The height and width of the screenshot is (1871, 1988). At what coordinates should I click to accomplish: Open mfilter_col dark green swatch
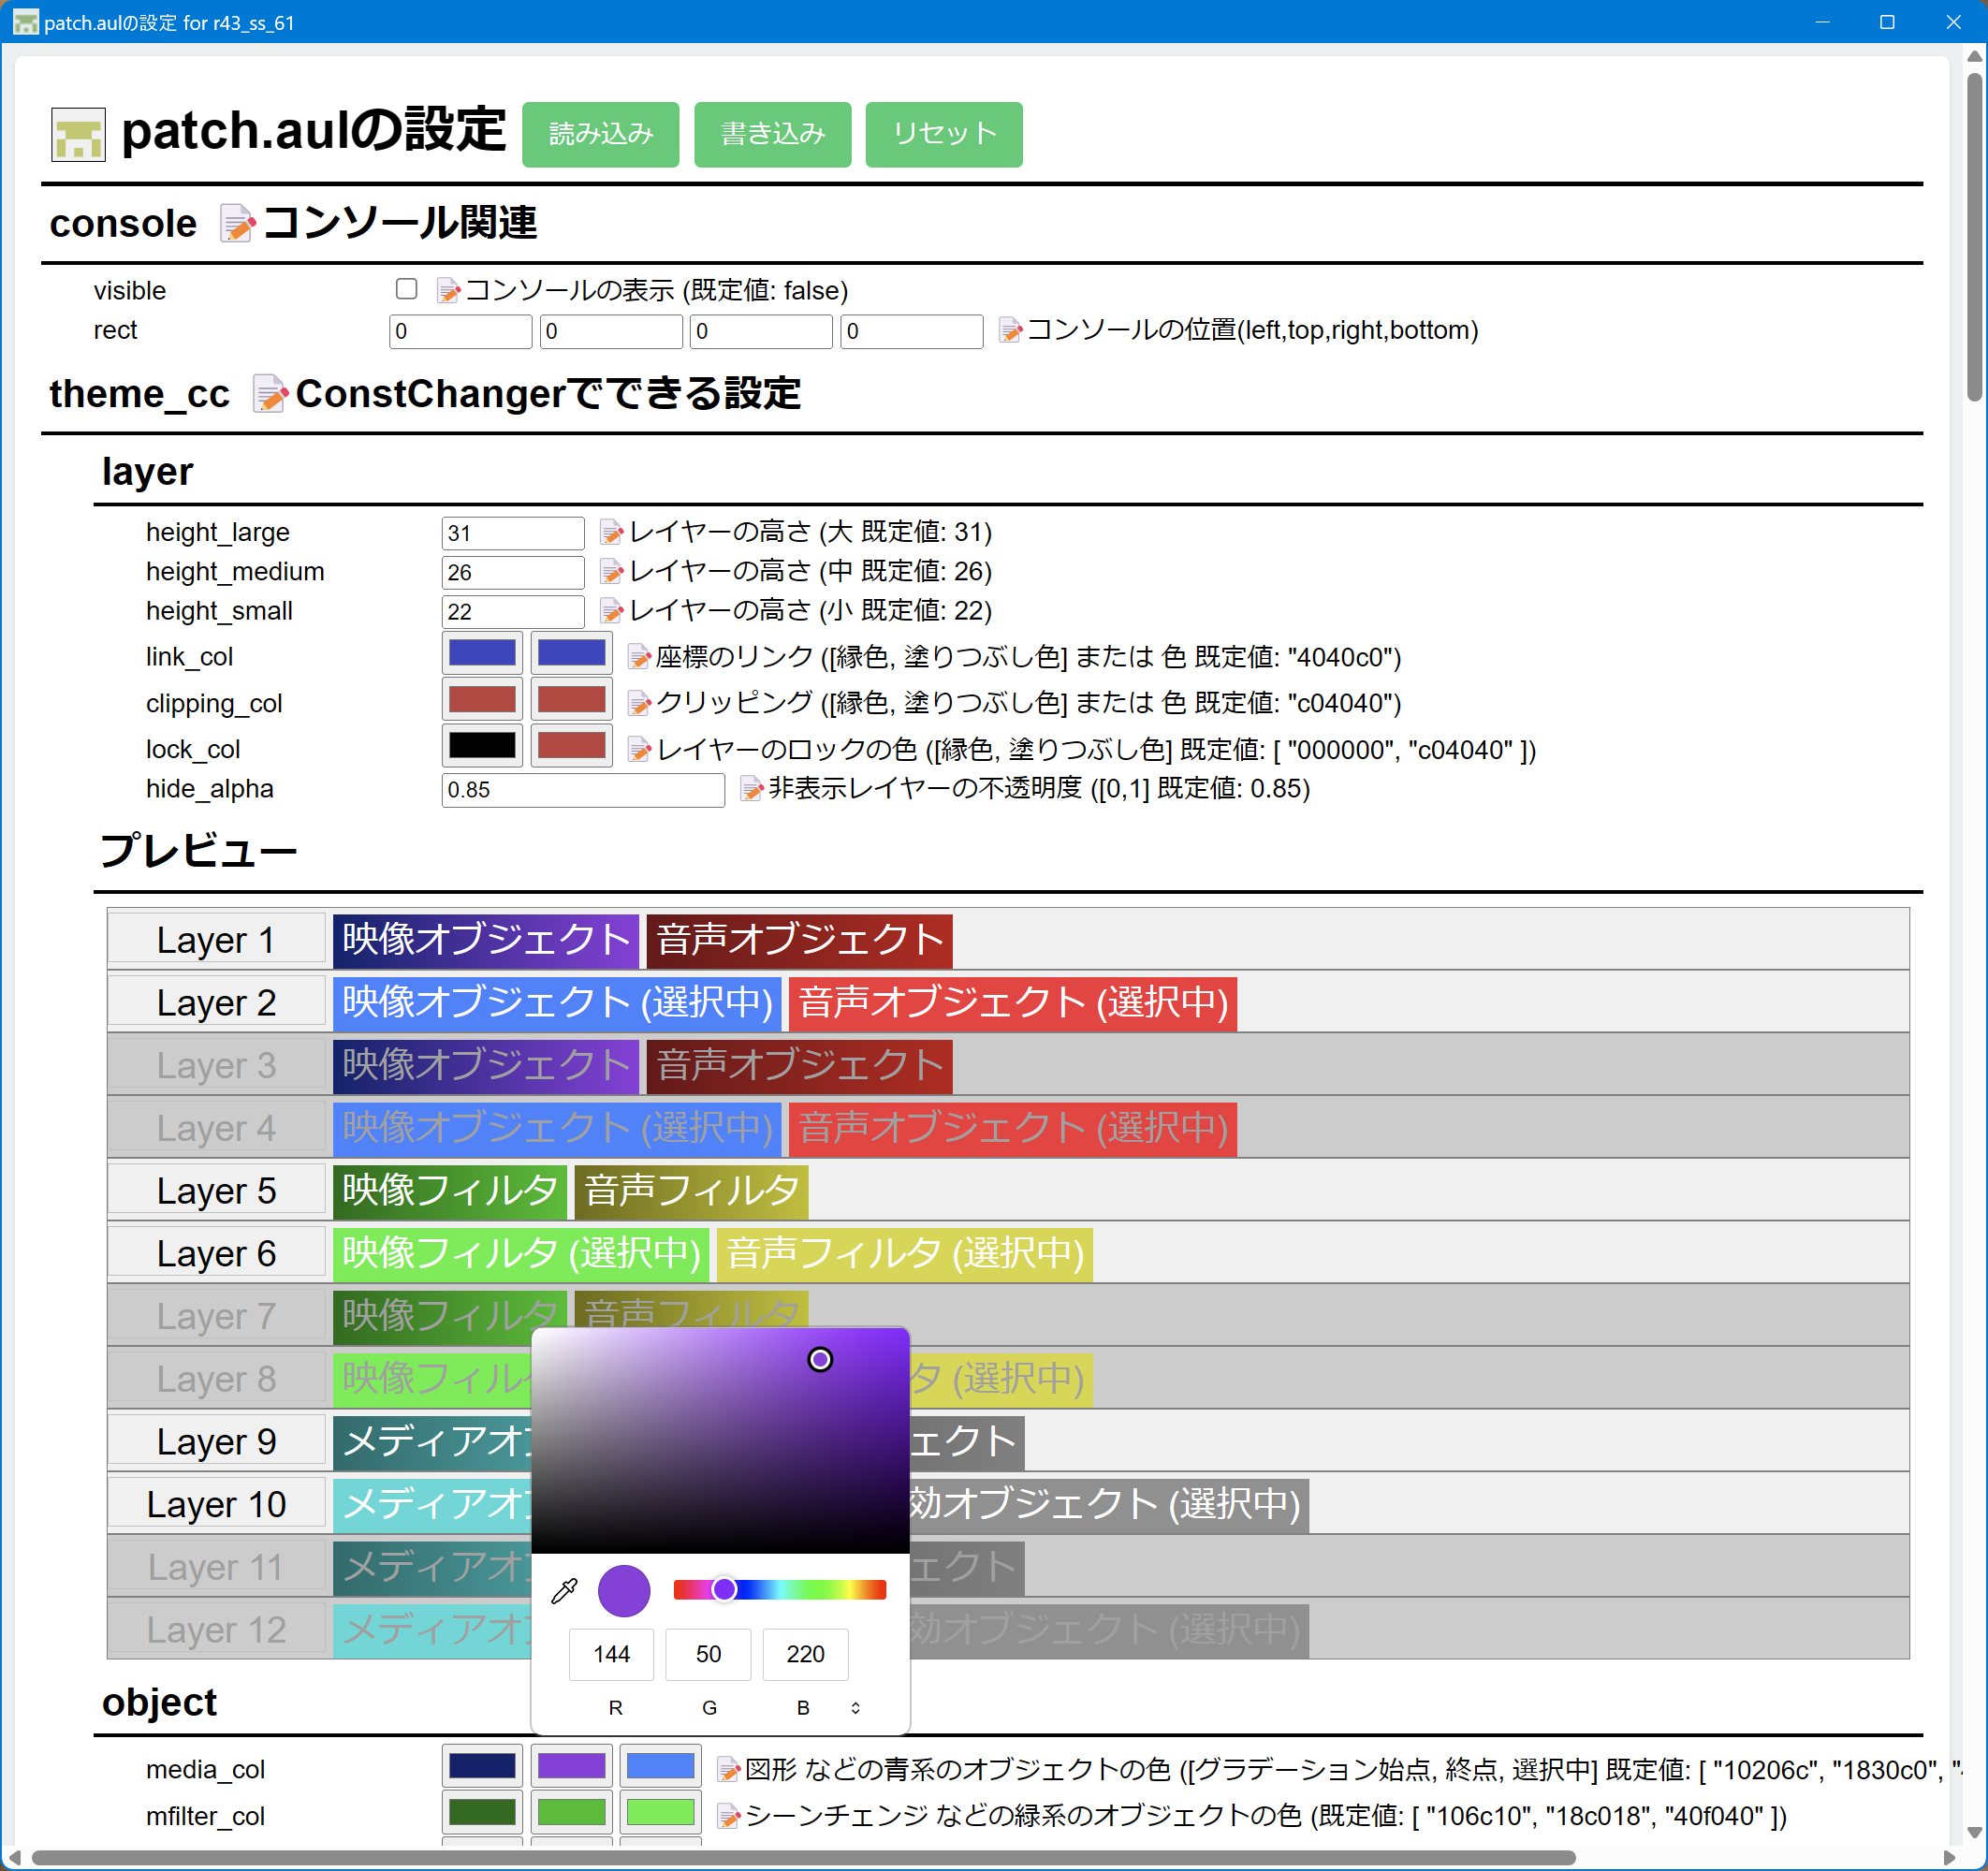(482, 1812)
